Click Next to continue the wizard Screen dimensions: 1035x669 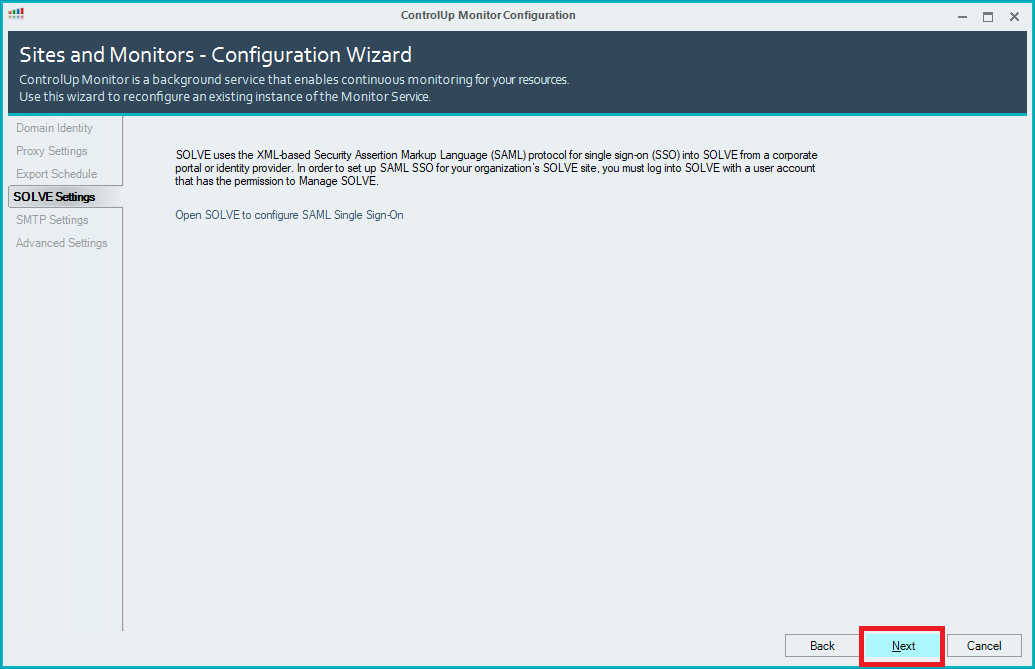[903, 646]
